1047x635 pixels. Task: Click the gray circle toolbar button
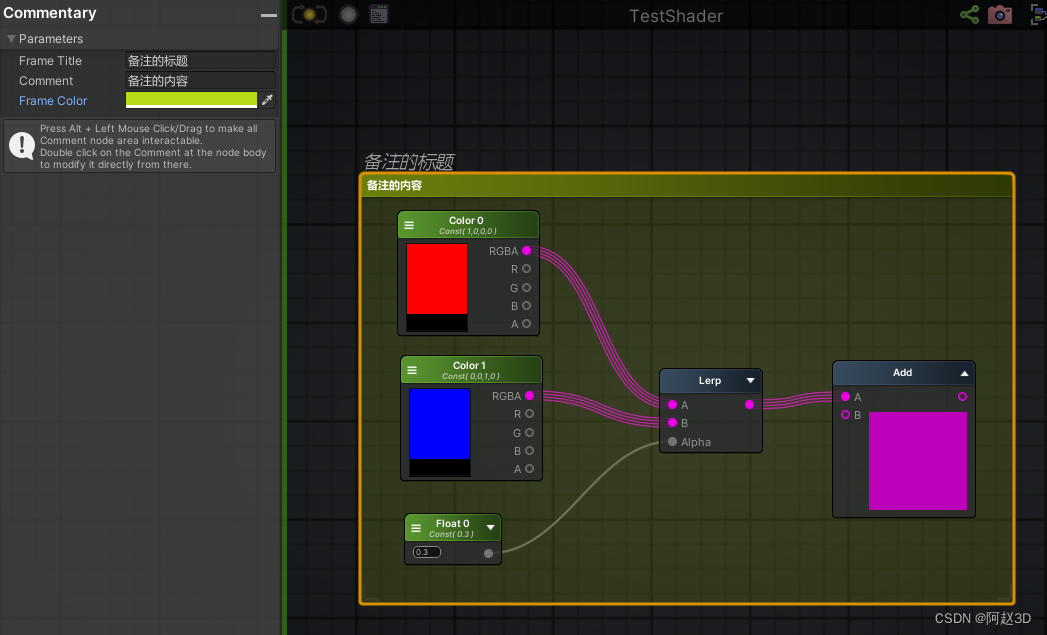coord(348,14)
